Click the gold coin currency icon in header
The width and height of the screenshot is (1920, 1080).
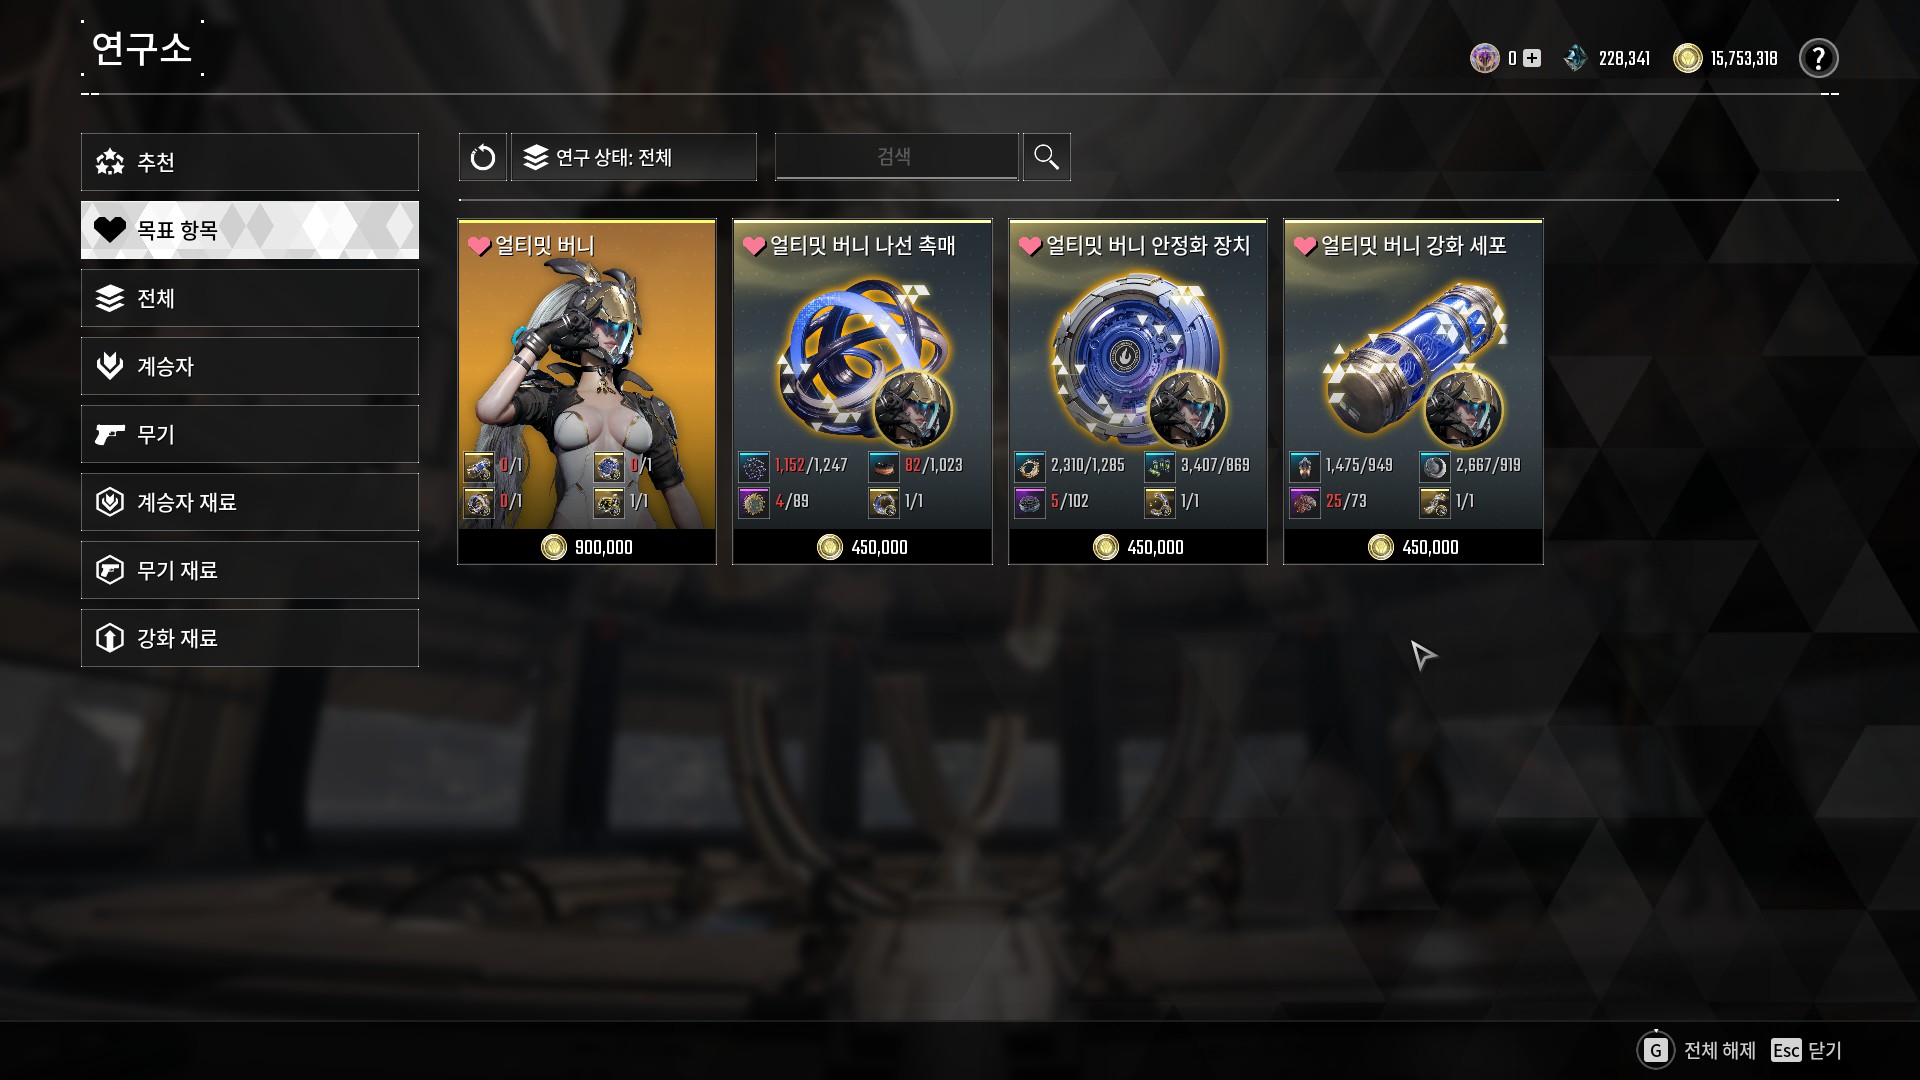[1687, 58]
